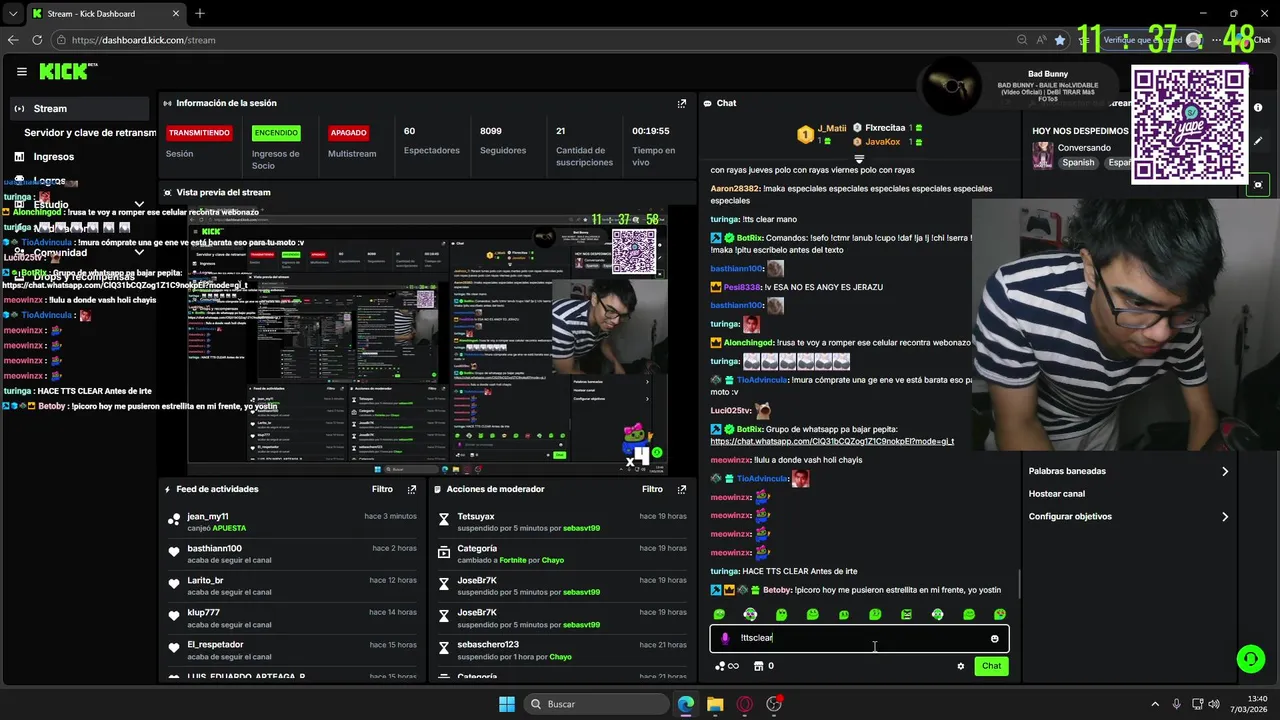Click the TRANSMITIENDO session status badge

(199, 133)
